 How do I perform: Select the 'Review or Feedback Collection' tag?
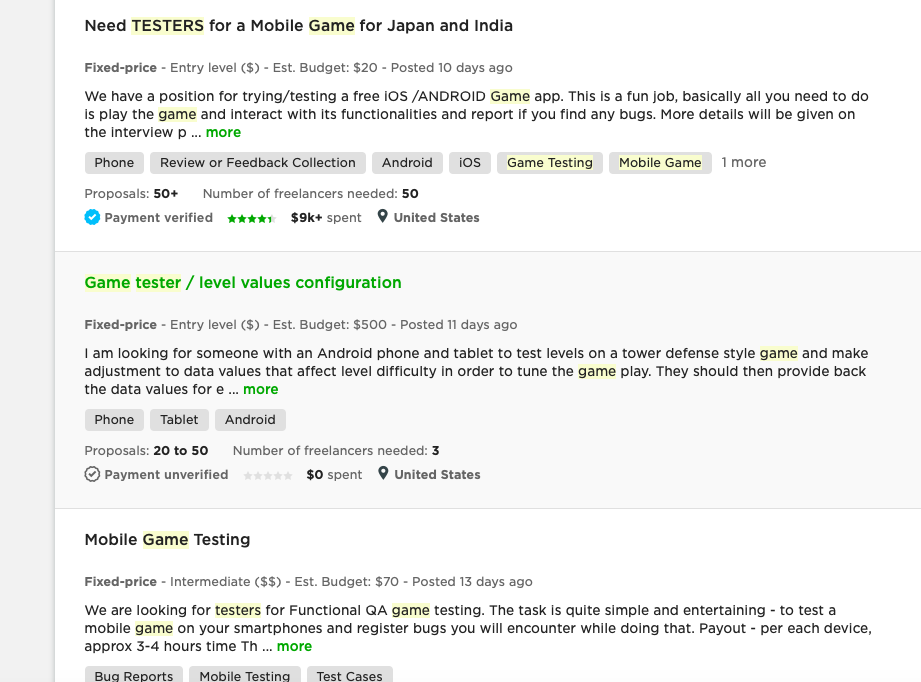(258, 163)
